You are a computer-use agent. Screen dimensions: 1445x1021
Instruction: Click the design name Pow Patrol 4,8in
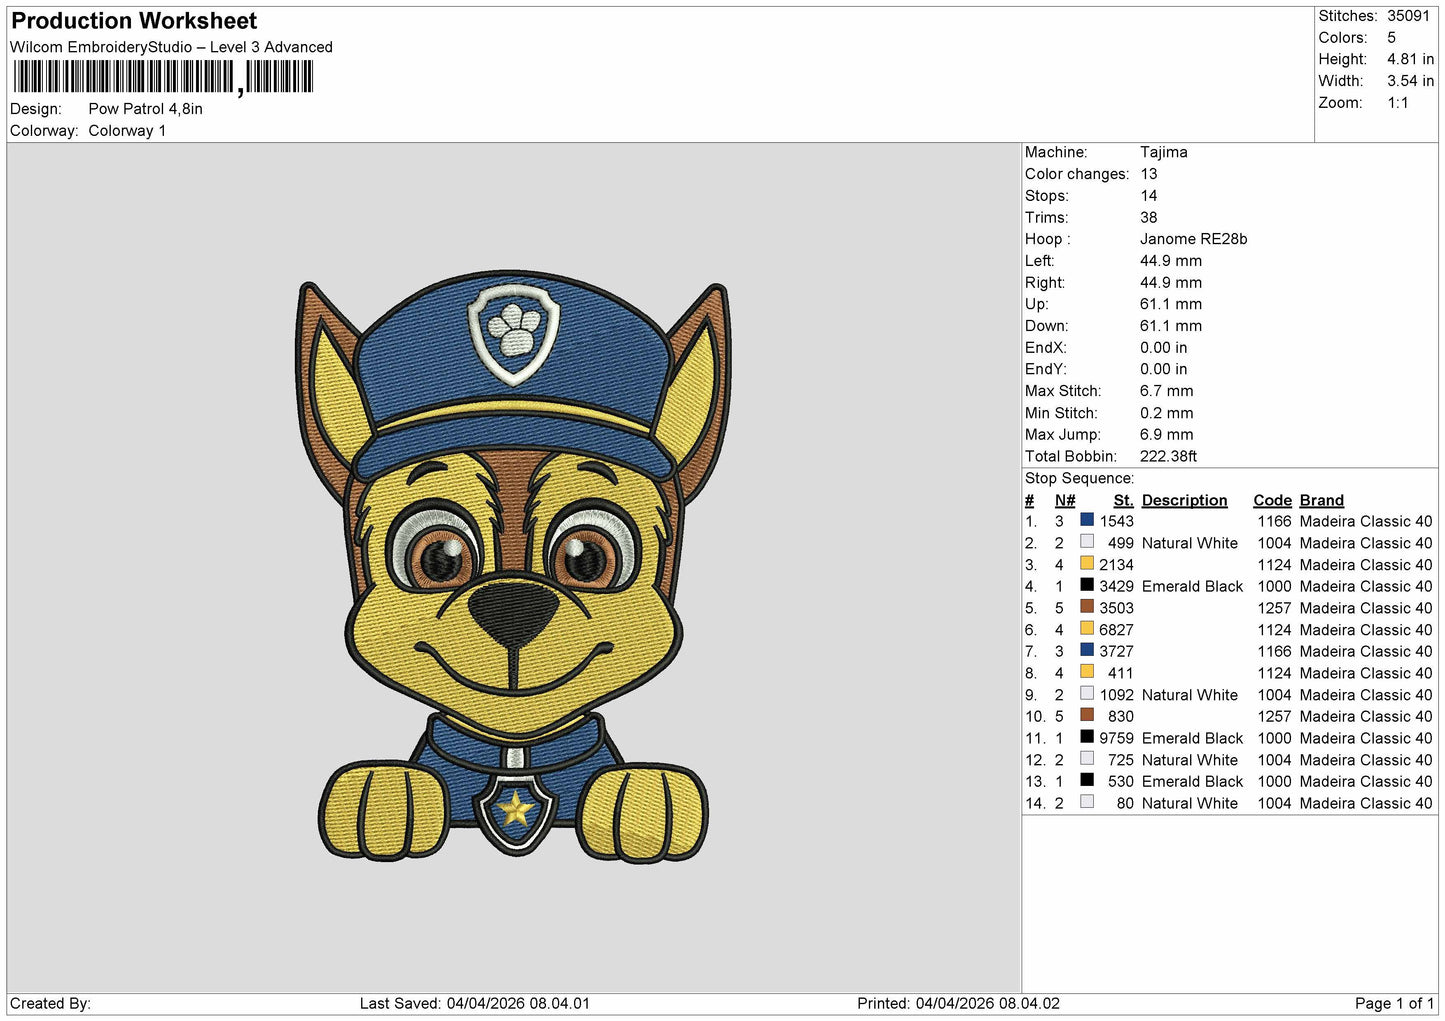click(x=145, y=109)
